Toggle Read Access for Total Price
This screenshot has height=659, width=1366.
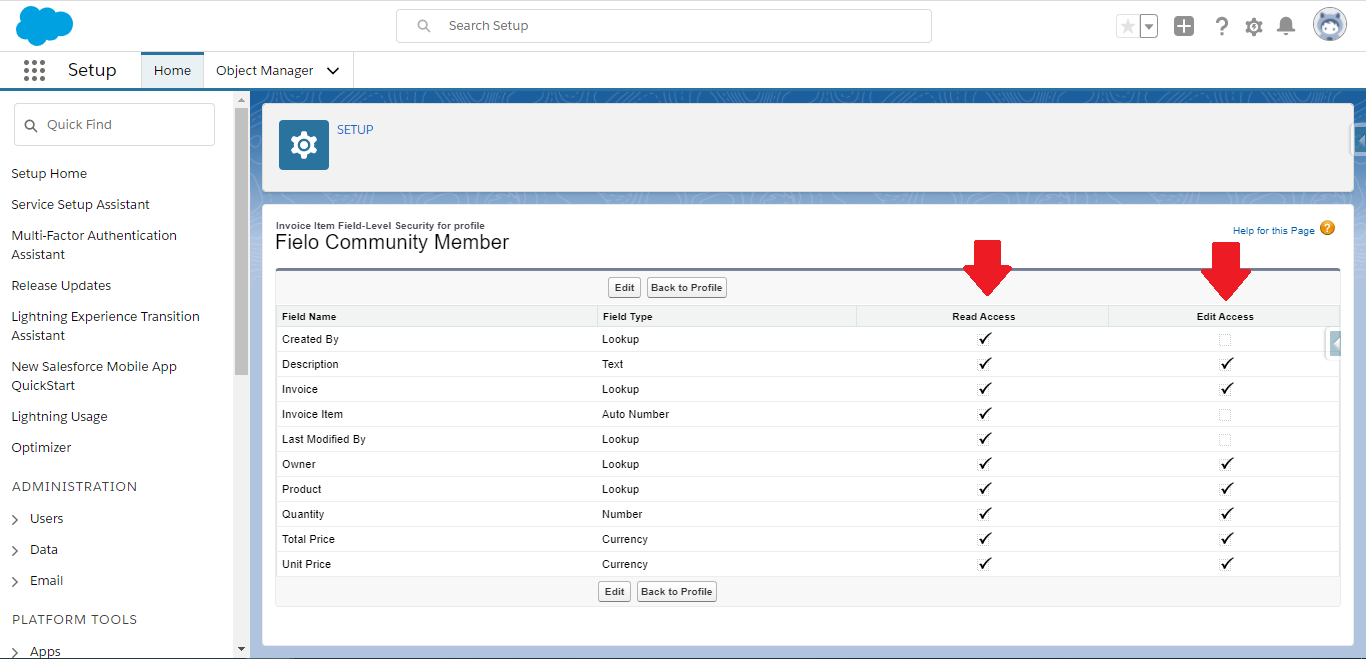pos(984,539)
